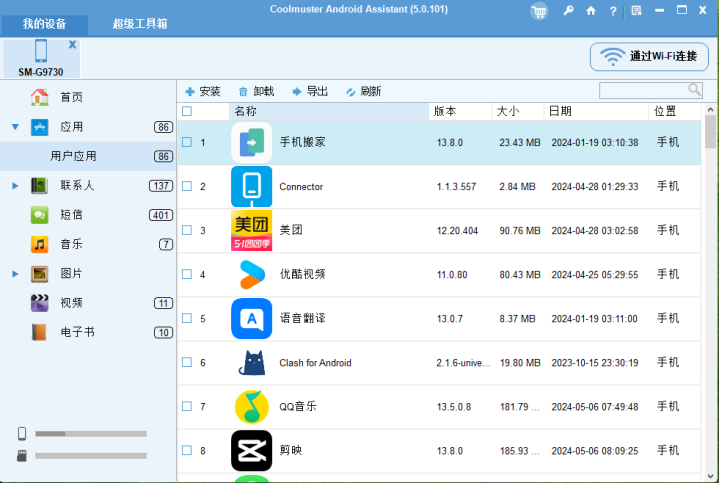Click 刷新 refresh toolbar button
This screenshot has width=719, height=483.
364,91
